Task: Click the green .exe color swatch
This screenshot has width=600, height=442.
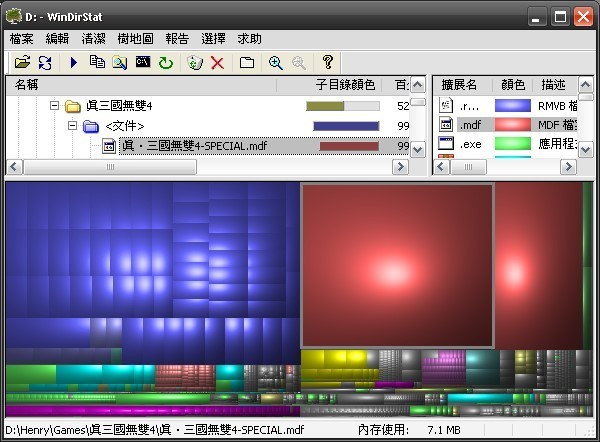Action: coord(513,144)
